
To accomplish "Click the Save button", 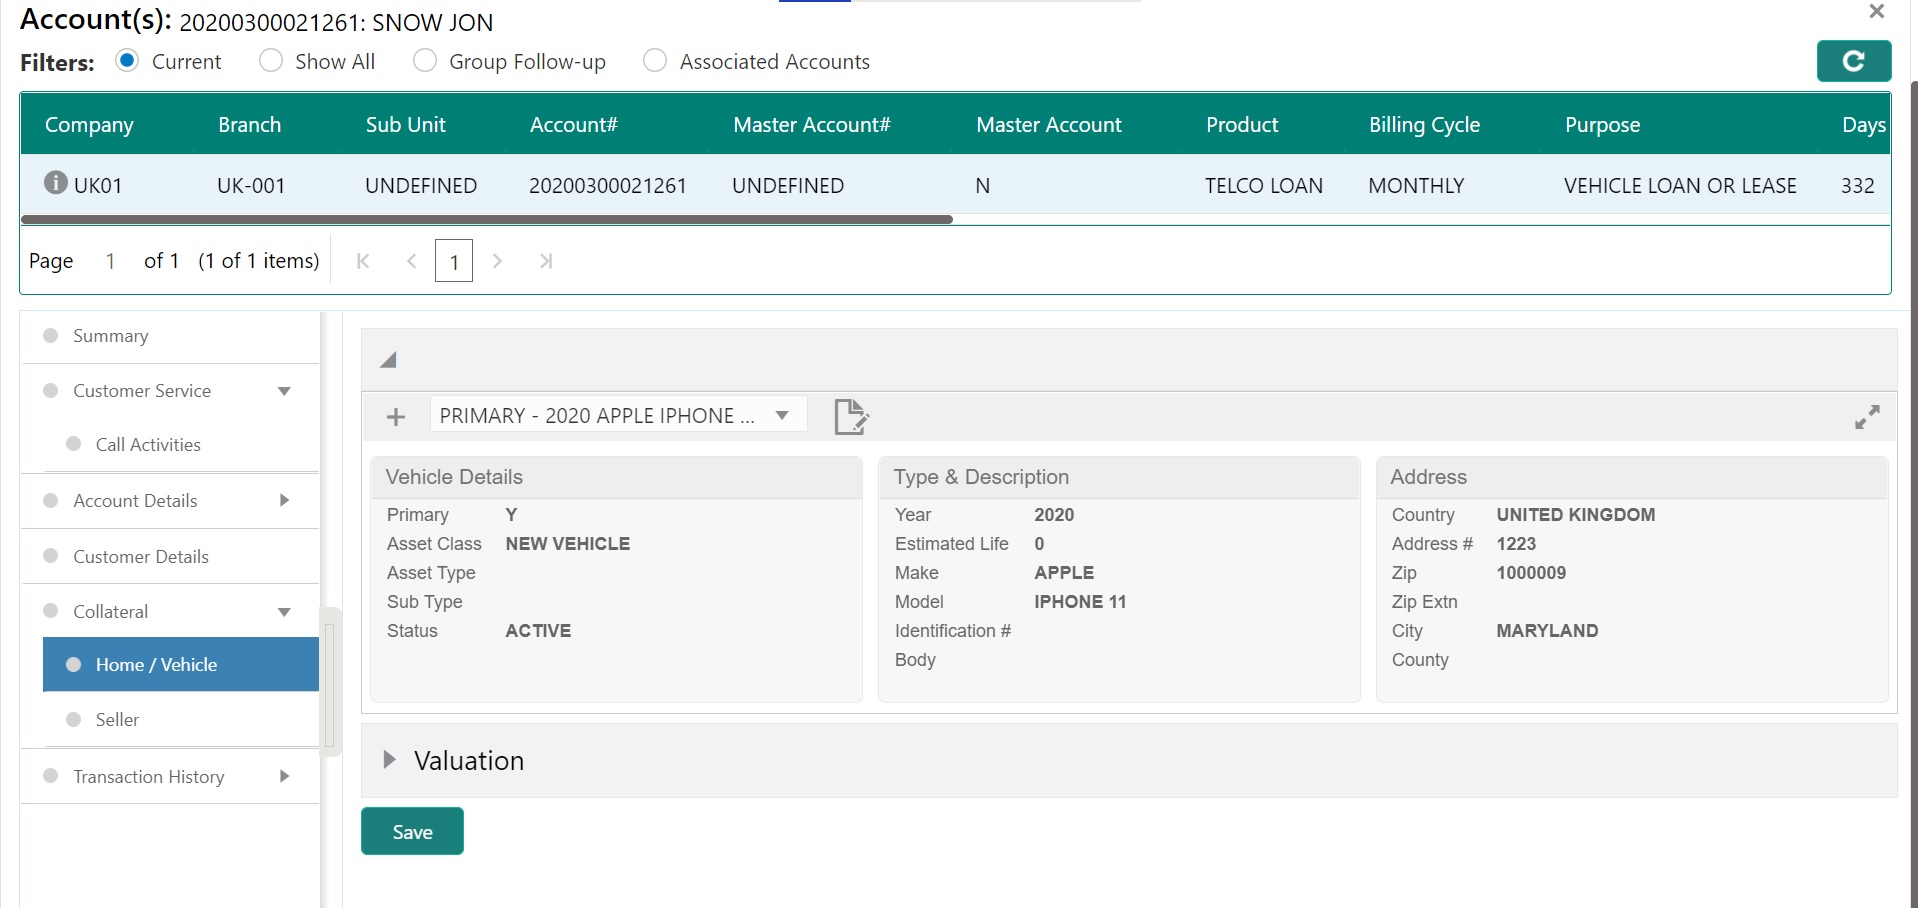I will click(x=412, y=831).
